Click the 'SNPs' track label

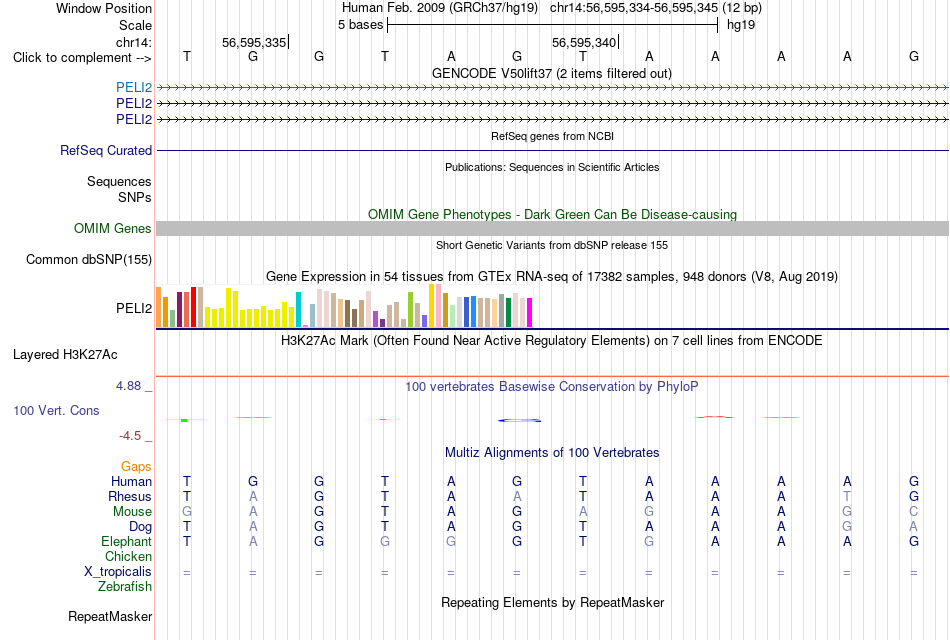click(135, 197)
